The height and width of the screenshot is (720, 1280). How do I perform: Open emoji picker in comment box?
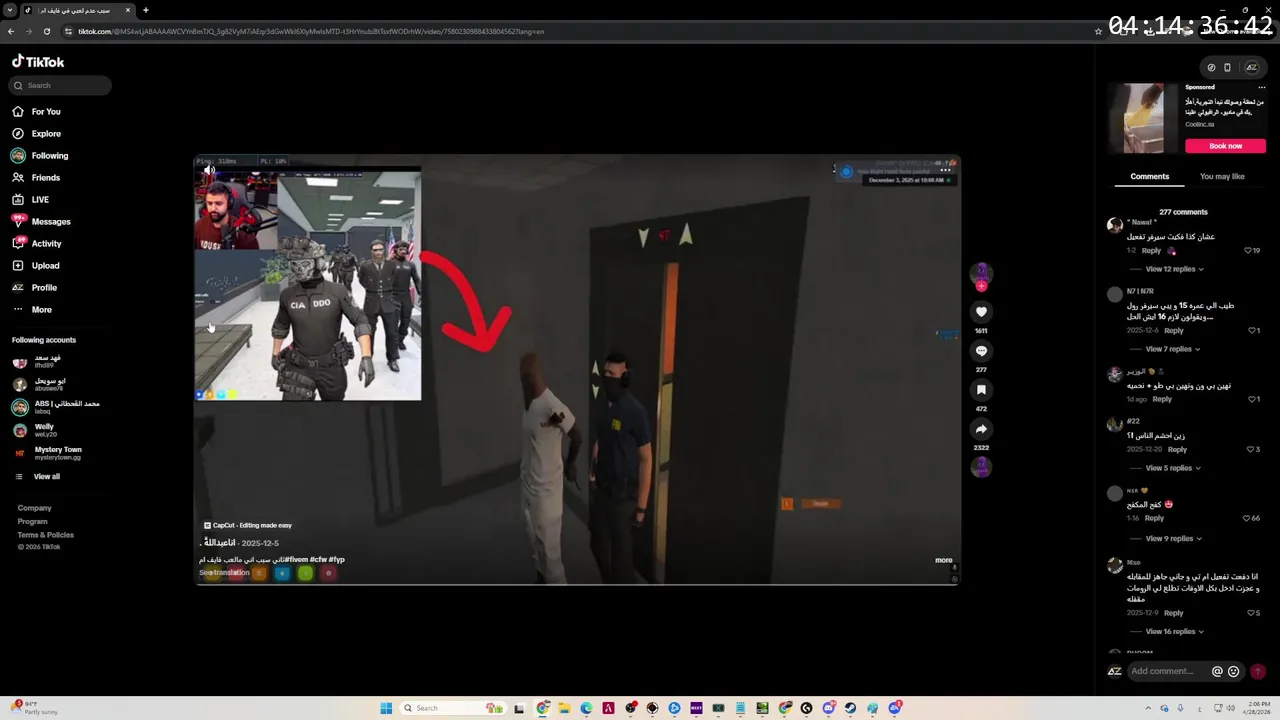tap(1233, 672)
